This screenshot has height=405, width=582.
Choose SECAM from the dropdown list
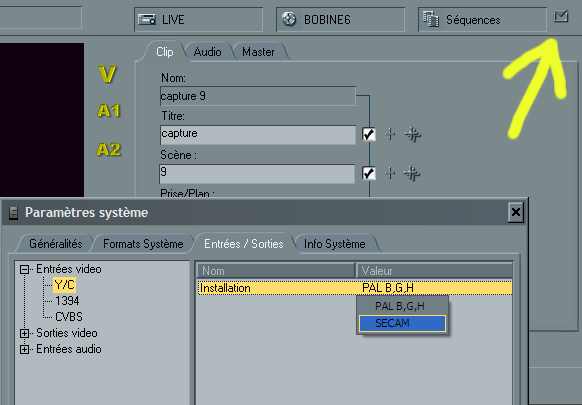click(x=402, y=323)
